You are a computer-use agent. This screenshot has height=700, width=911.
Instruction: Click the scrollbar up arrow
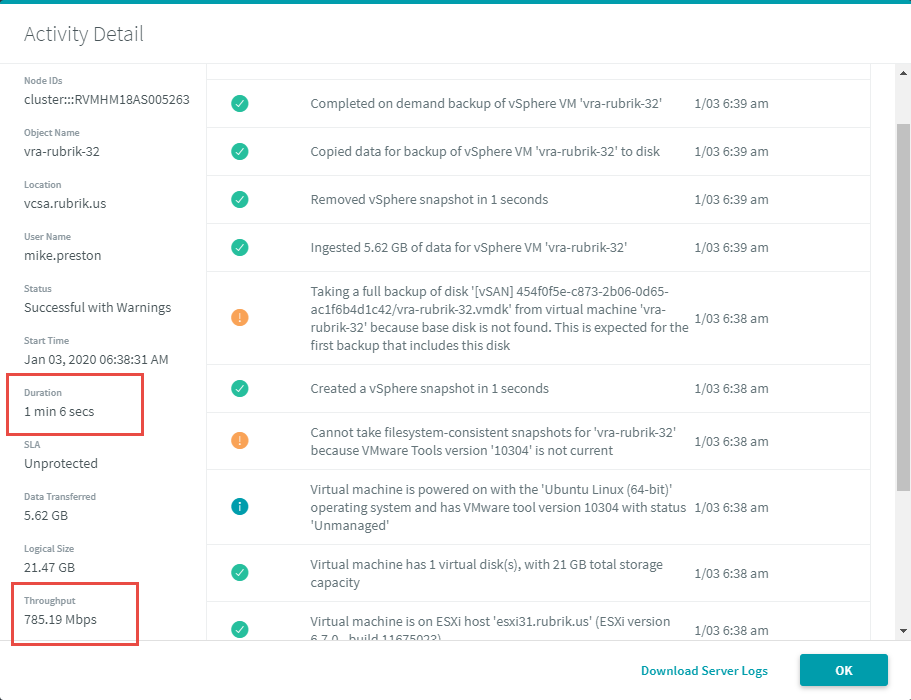[x=903, y=73]
